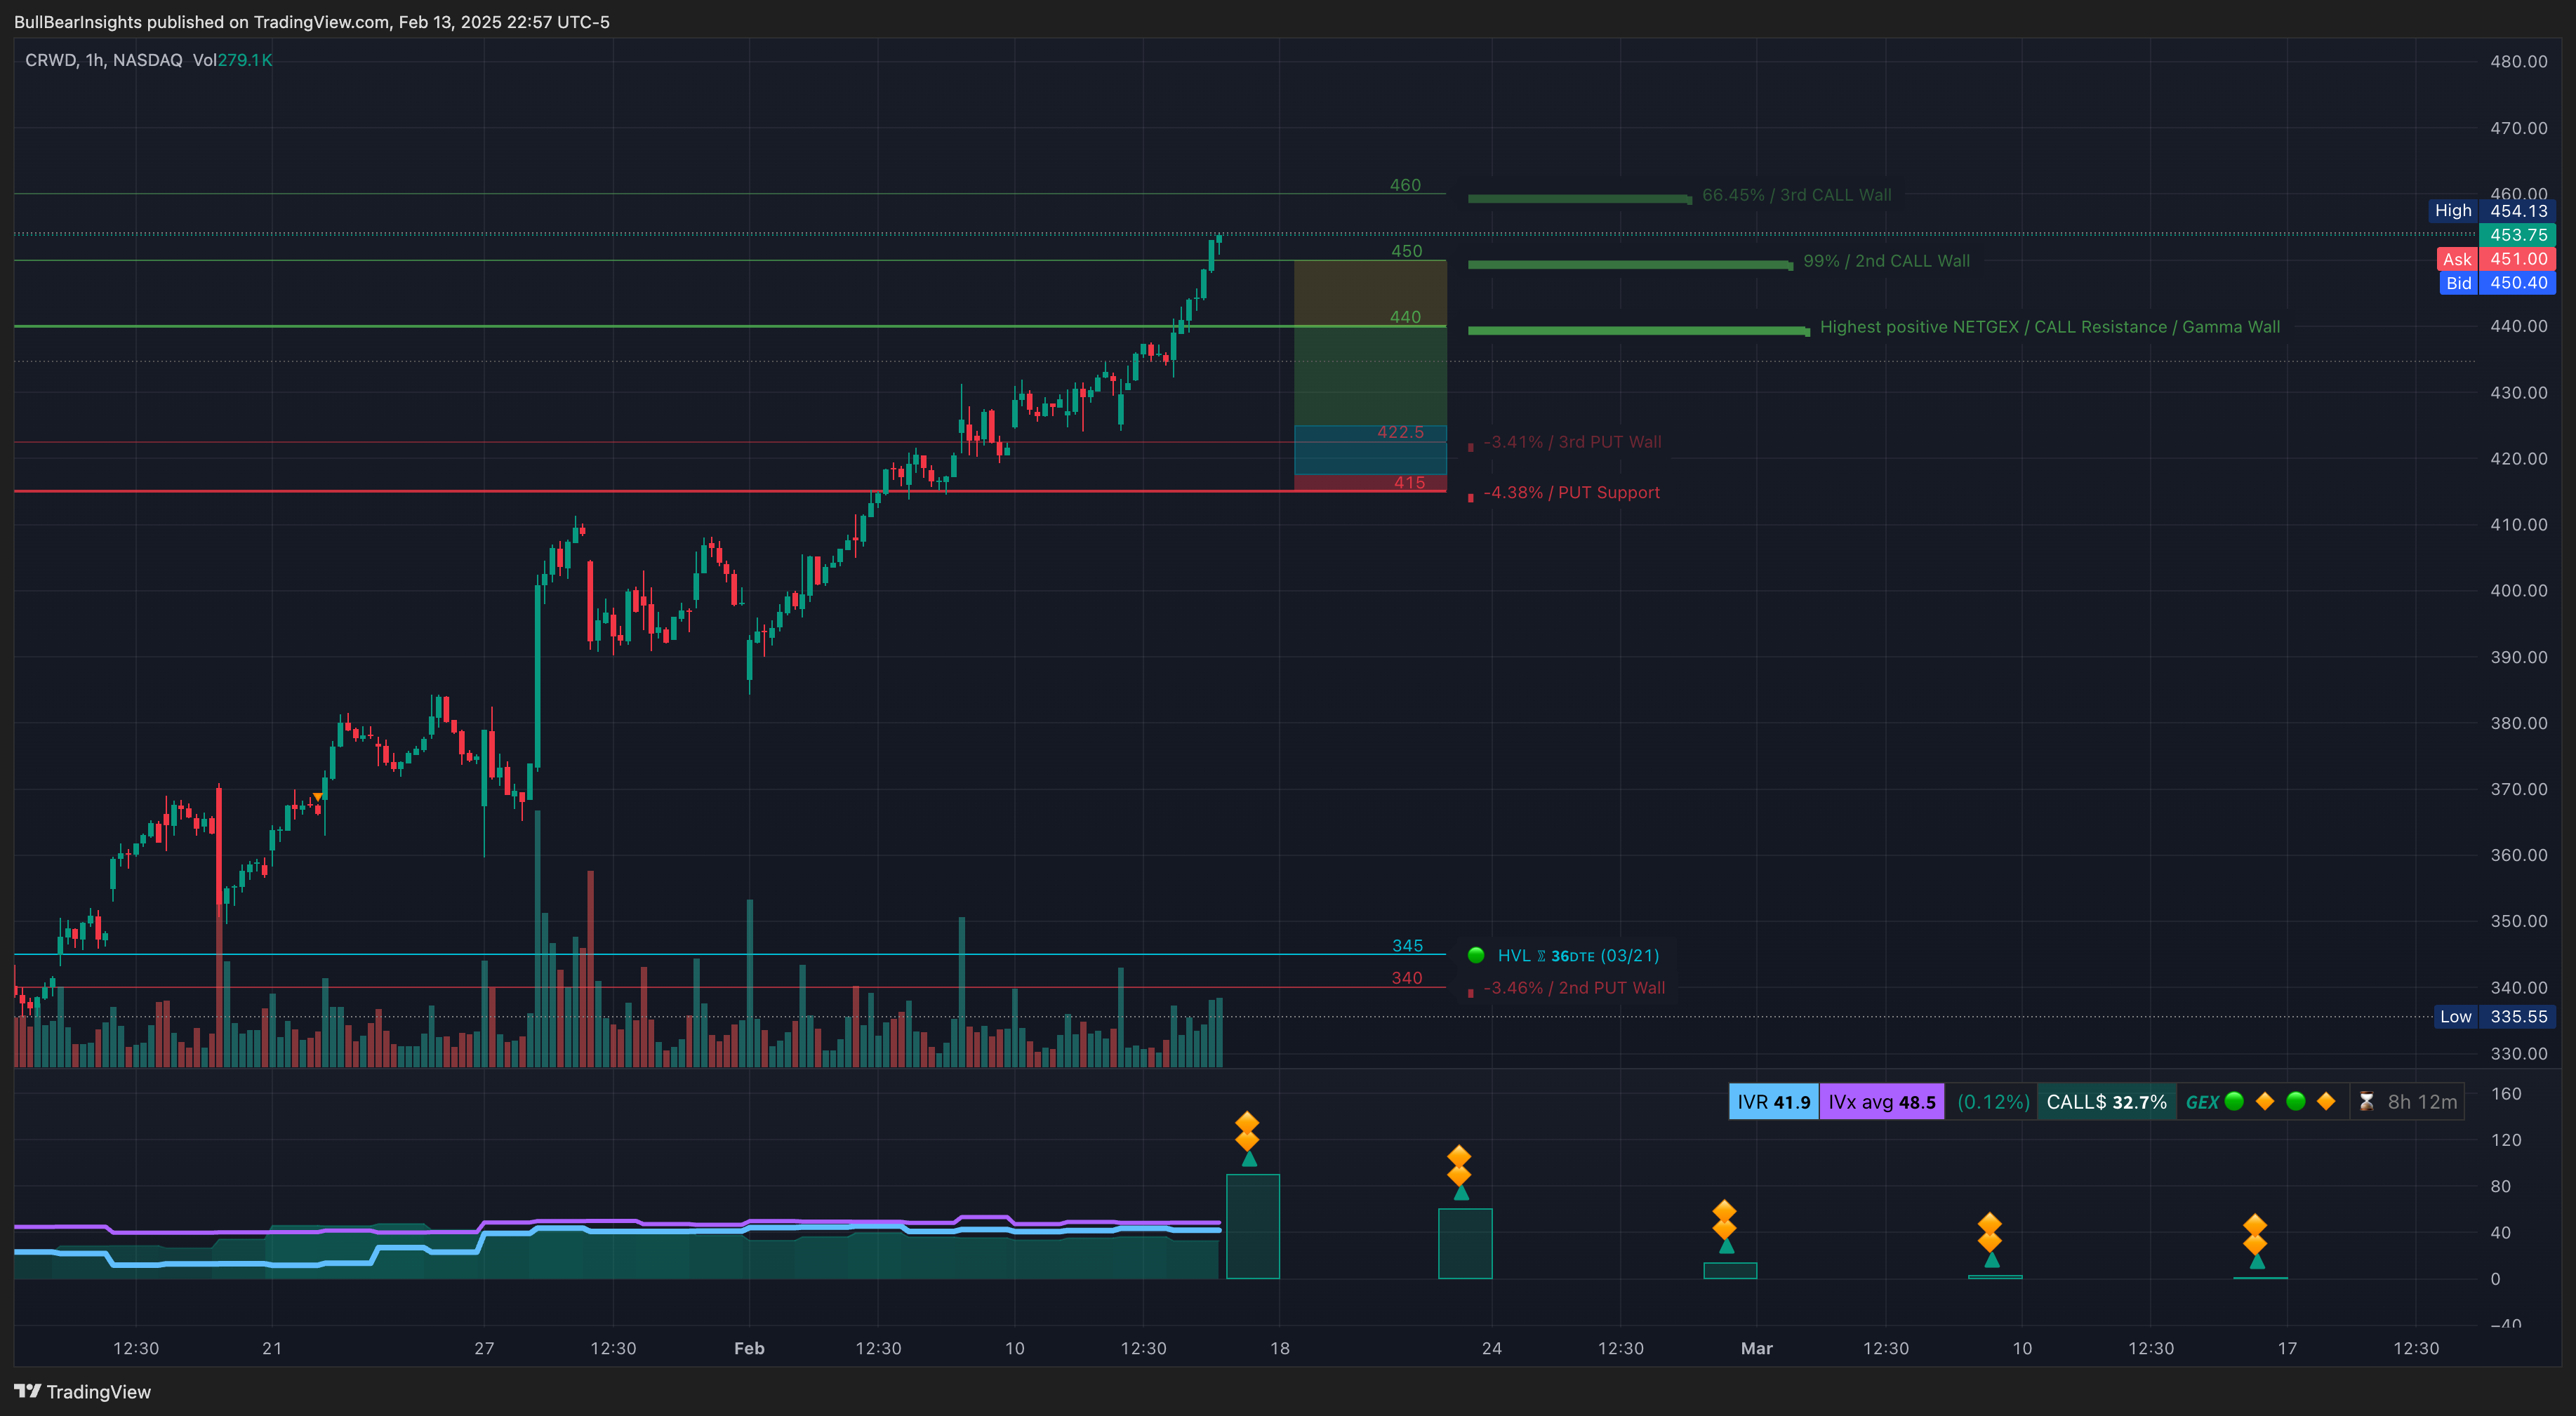Select the HVL 36DTE (03/21) label
The width and height of the screenshot is (2576, 1416).
(1578, 956)
